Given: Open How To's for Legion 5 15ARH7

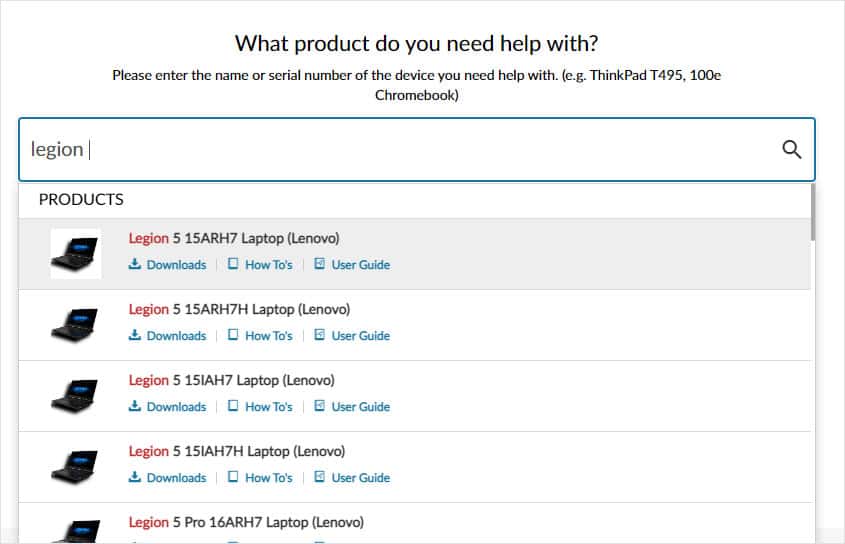Looking at the screenshot, I should point(260,265).
